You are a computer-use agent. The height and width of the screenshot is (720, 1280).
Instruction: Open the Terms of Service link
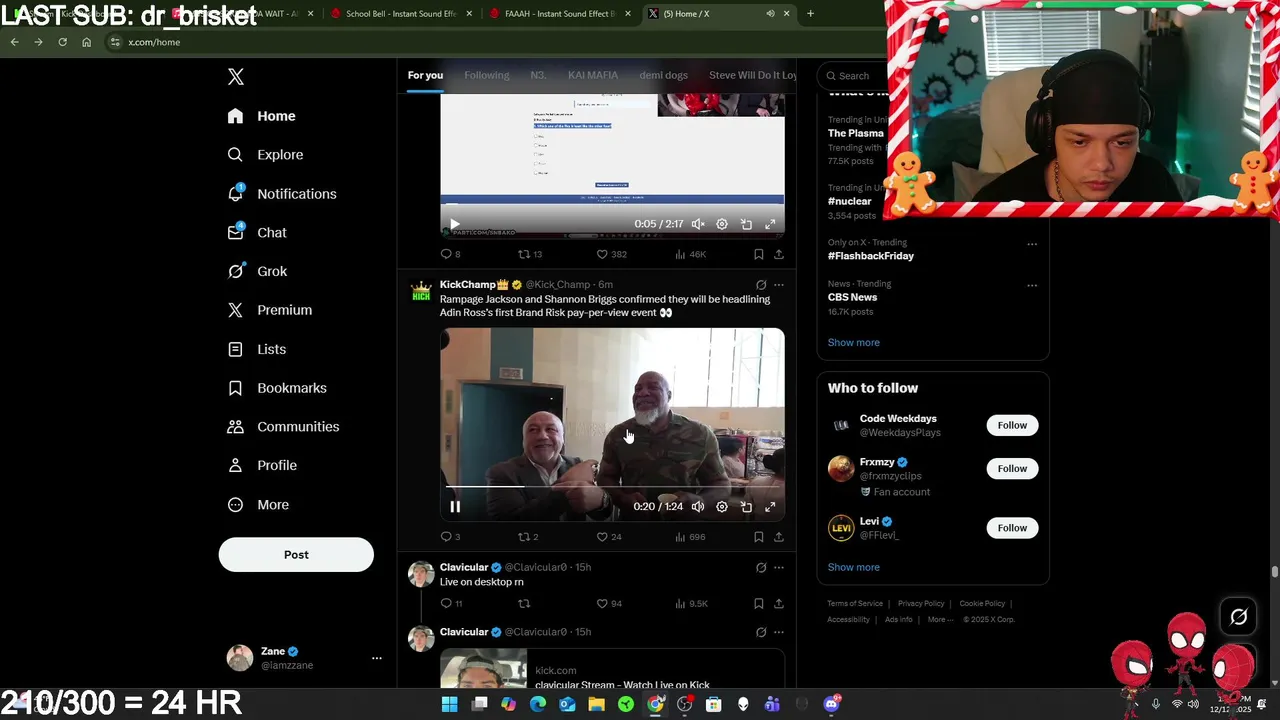855,603
